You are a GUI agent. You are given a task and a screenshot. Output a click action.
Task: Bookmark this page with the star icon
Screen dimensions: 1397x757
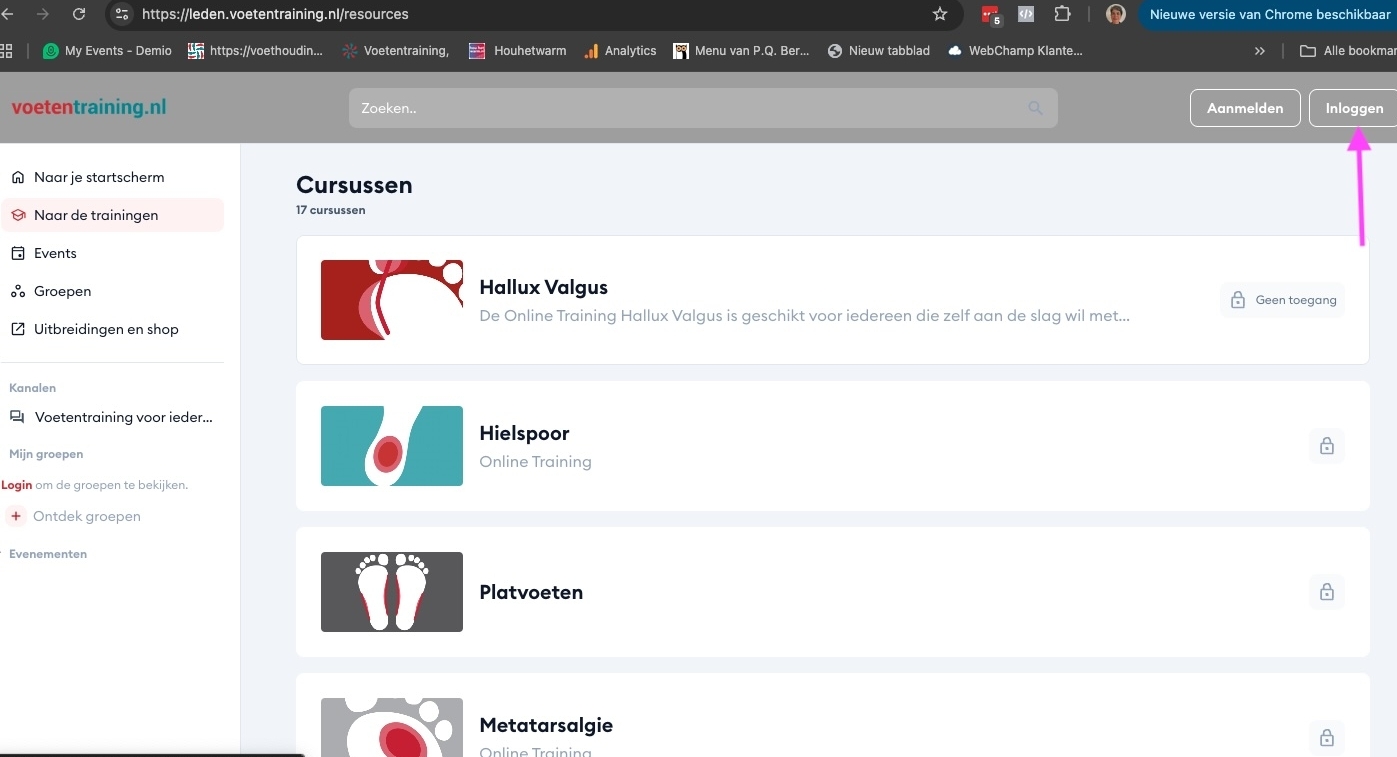click(939, 15)
